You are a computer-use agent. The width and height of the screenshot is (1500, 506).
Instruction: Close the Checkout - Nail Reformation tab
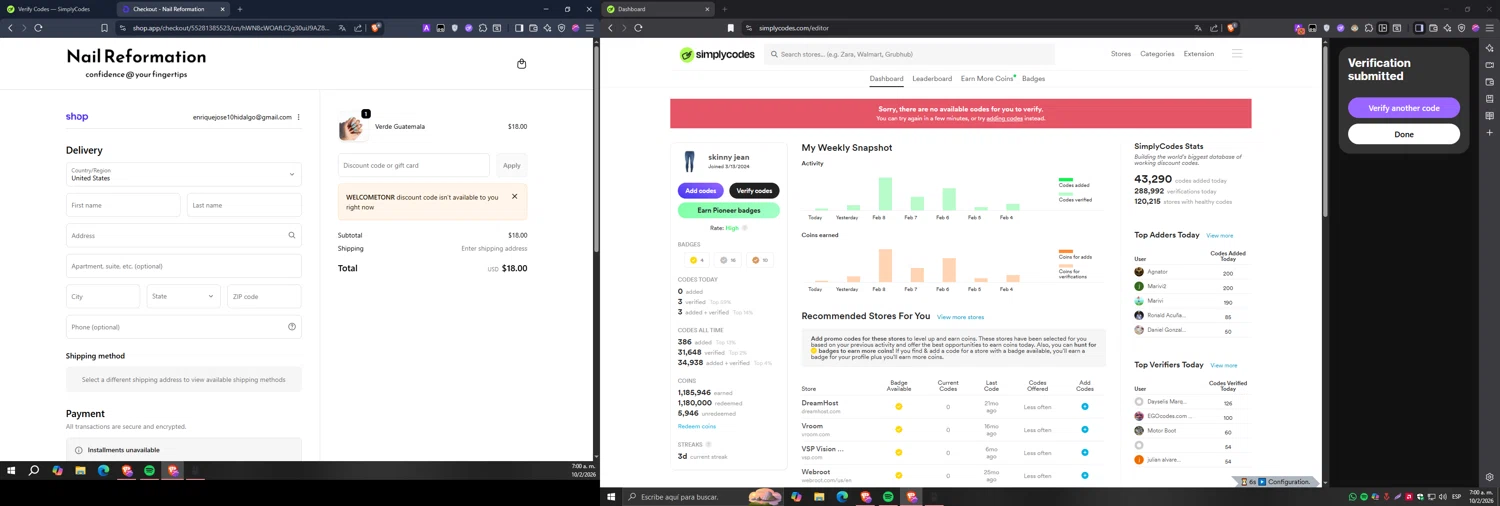tap(222, 9)
